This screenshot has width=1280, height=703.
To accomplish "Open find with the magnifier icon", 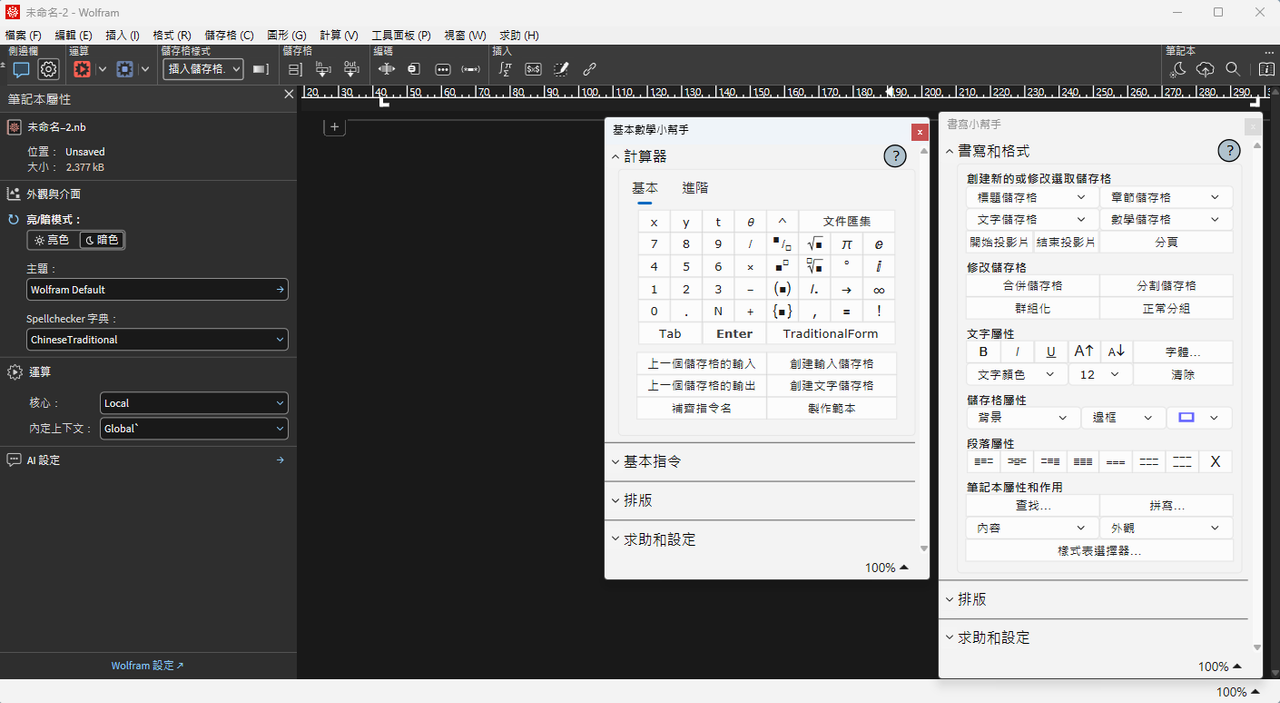I will [x=1233, y=69].
